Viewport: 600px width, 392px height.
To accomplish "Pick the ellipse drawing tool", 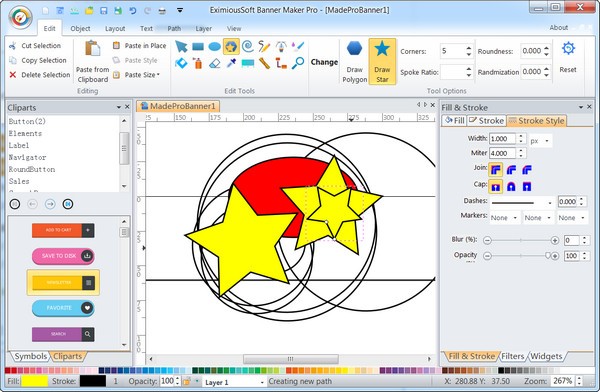I will tap(214, 47).
